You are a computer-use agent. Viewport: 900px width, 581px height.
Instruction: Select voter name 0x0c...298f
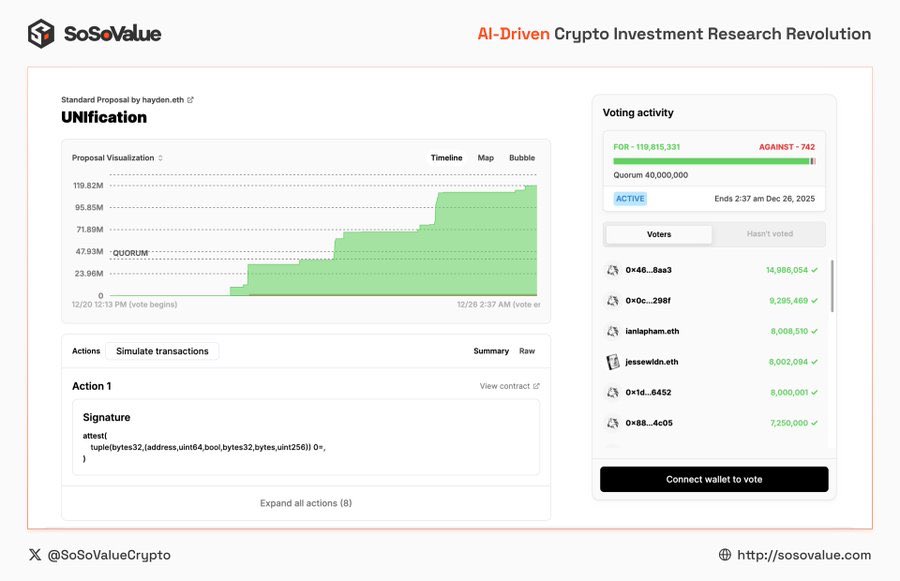pyautogui.click(x=648, y=300)
